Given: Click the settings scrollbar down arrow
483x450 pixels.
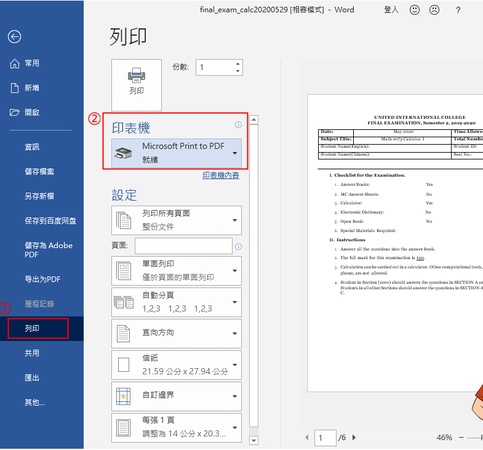Looking at the screenshot, I should 254,441.
